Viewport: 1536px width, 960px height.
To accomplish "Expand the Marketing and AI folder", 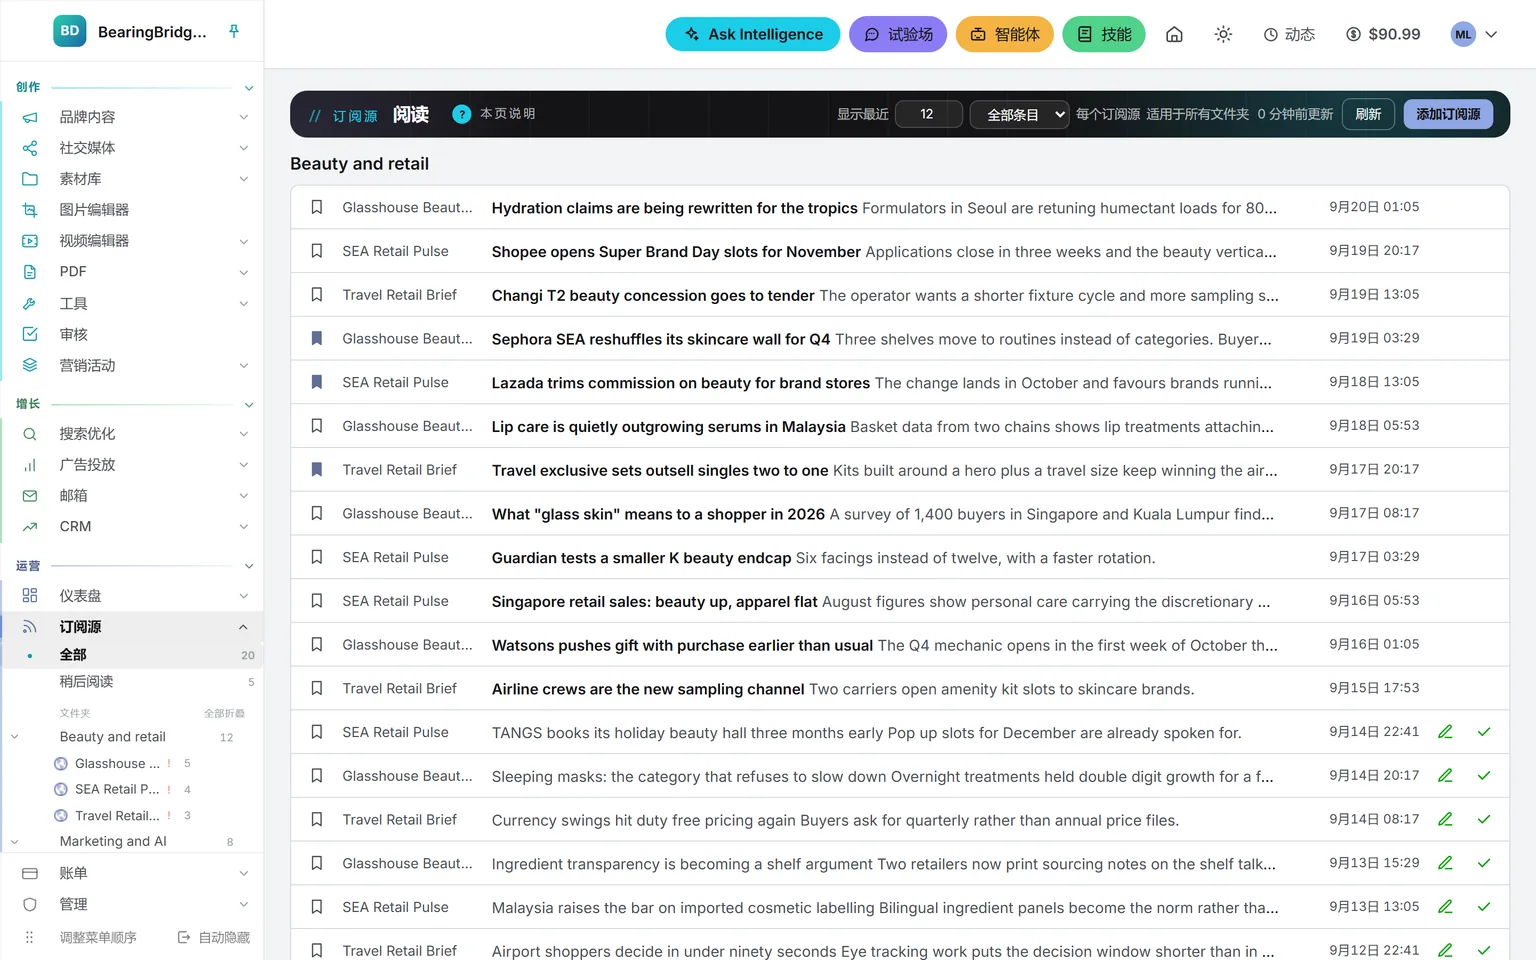I will click(x=14, y=842).
